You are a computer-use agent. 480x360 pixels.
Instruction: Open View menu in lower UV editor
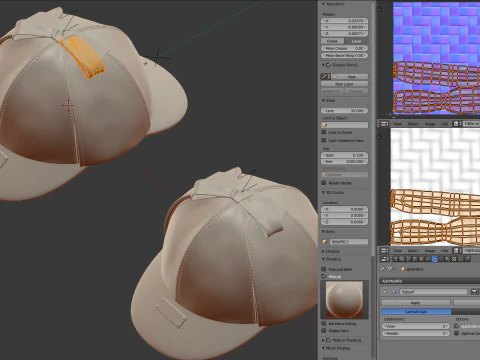[398, 250]
